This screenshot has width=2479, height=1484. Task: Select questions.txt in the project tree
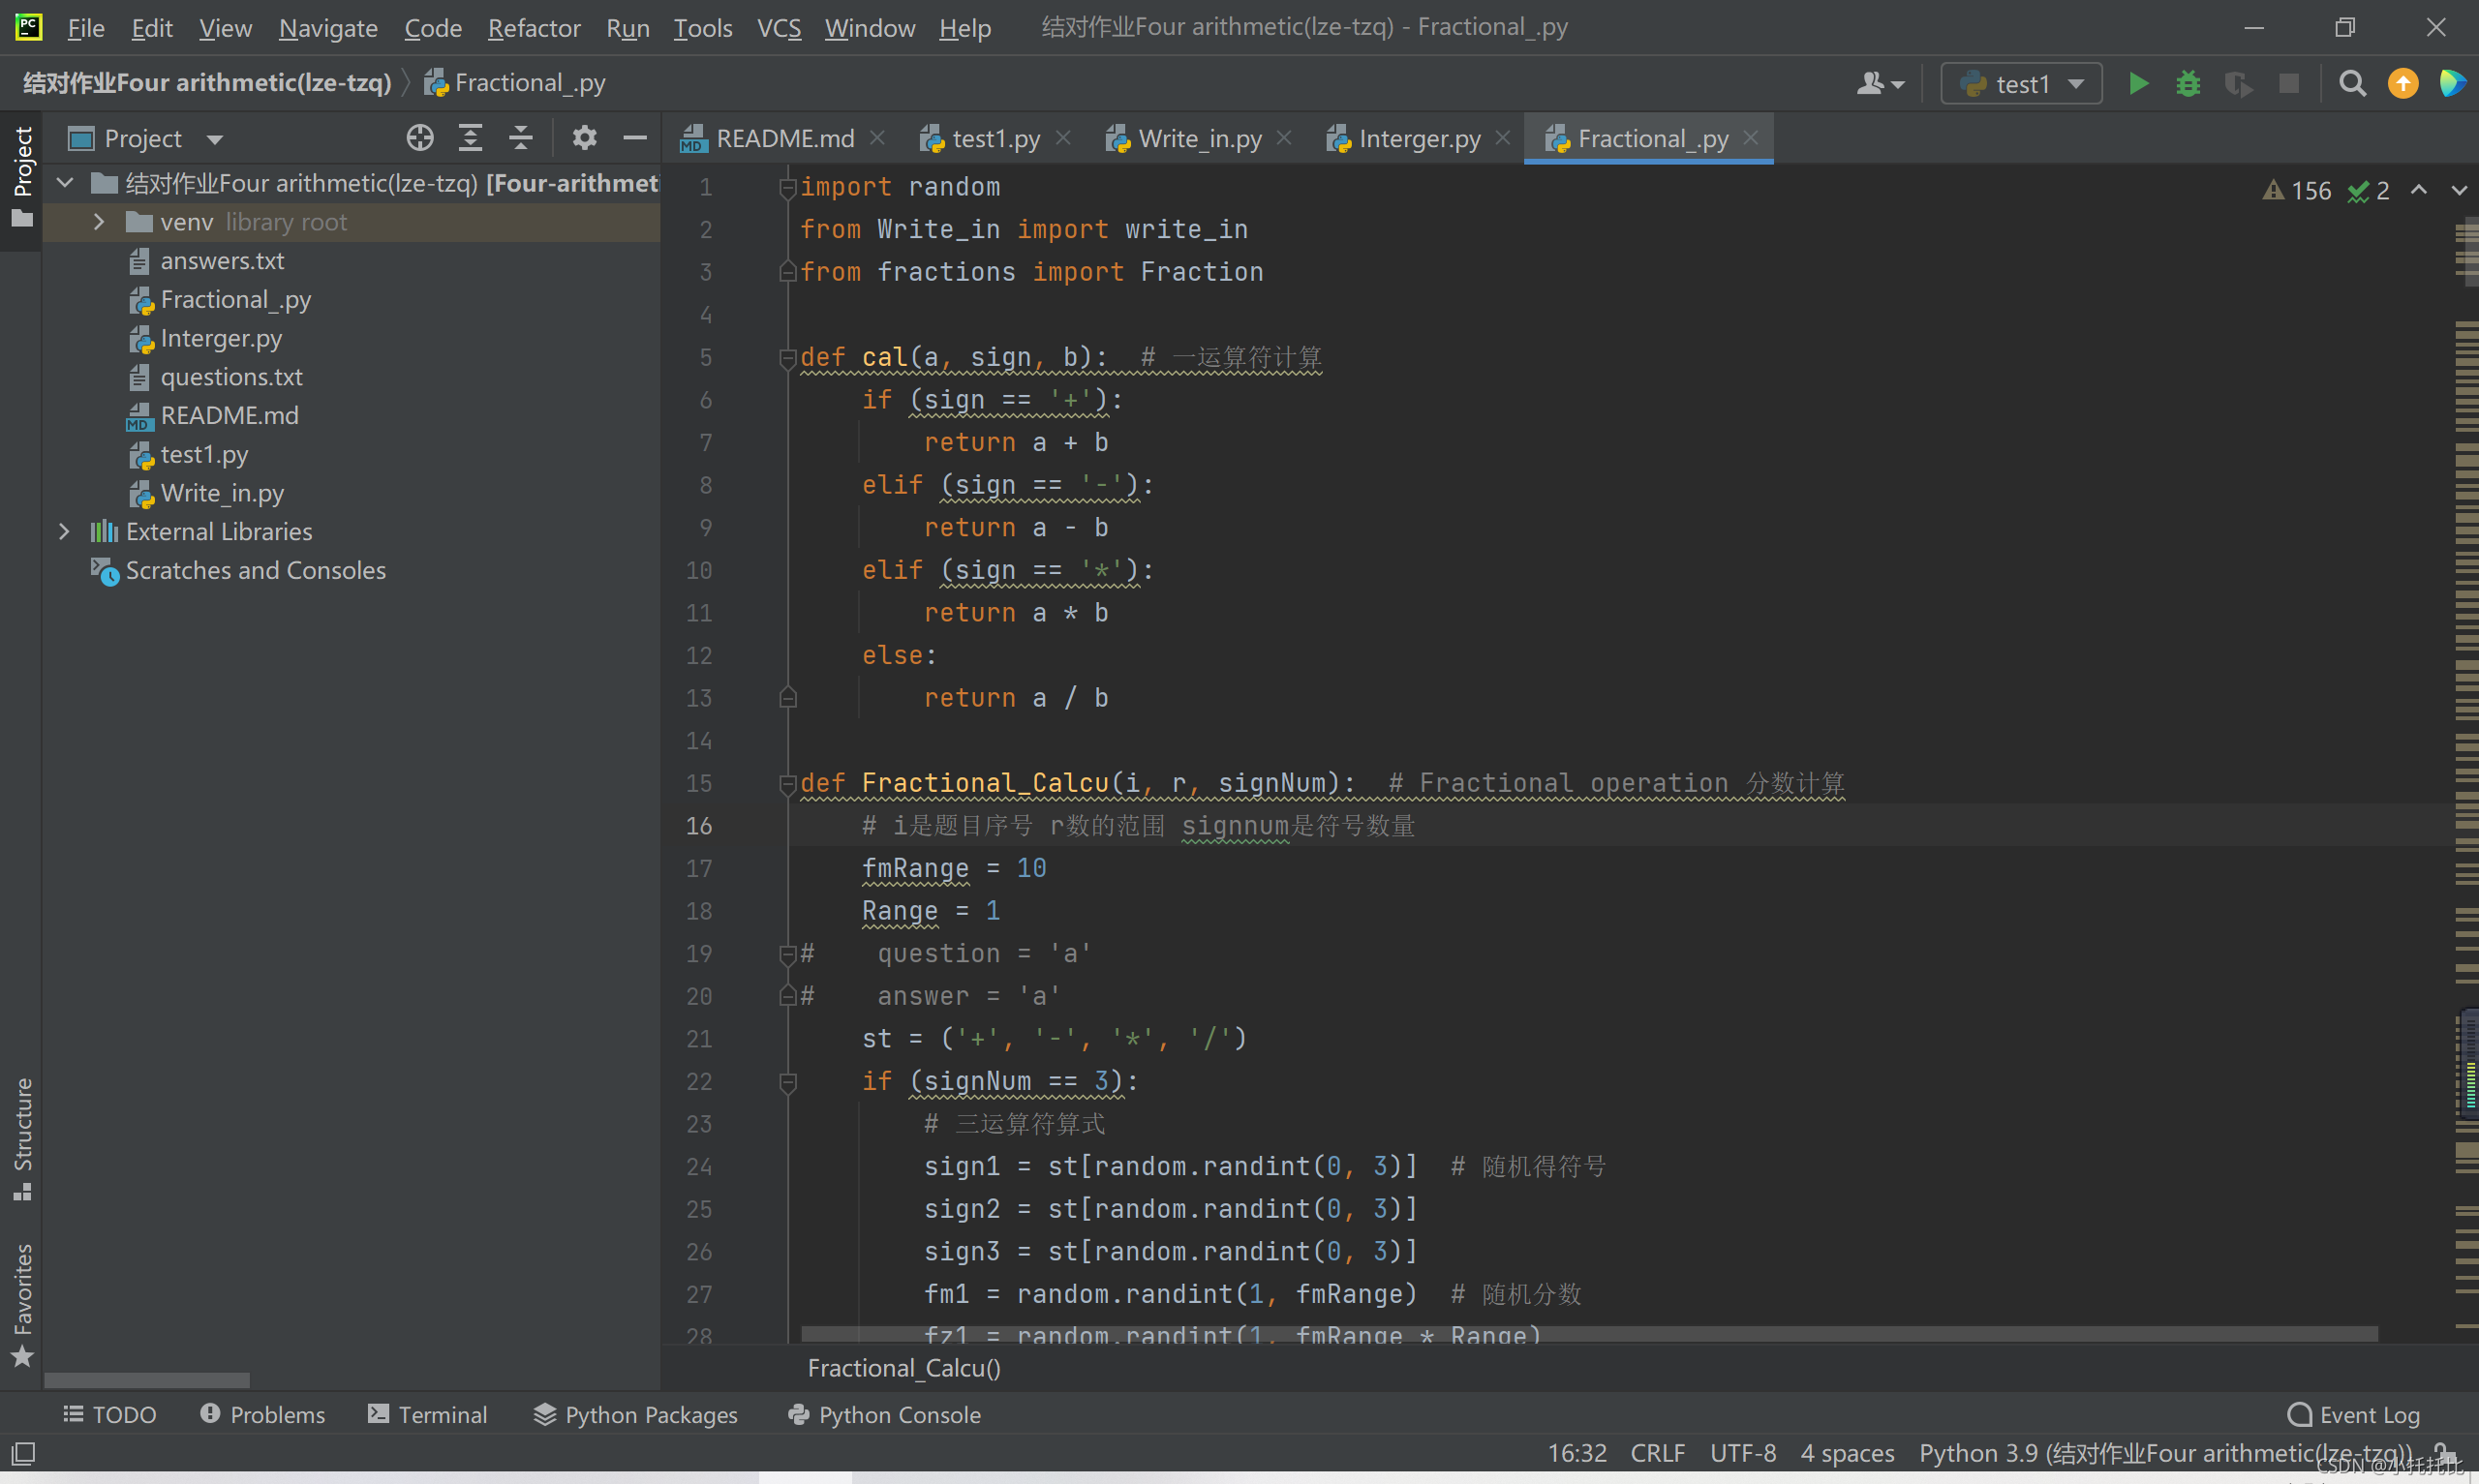[231, 377]
